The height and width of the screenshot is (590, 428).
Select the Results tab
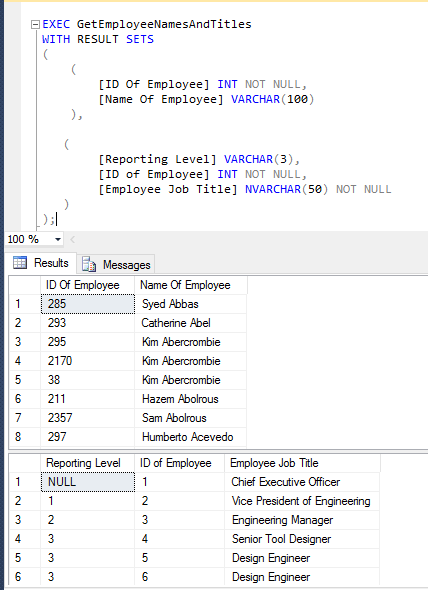[41, 263]
